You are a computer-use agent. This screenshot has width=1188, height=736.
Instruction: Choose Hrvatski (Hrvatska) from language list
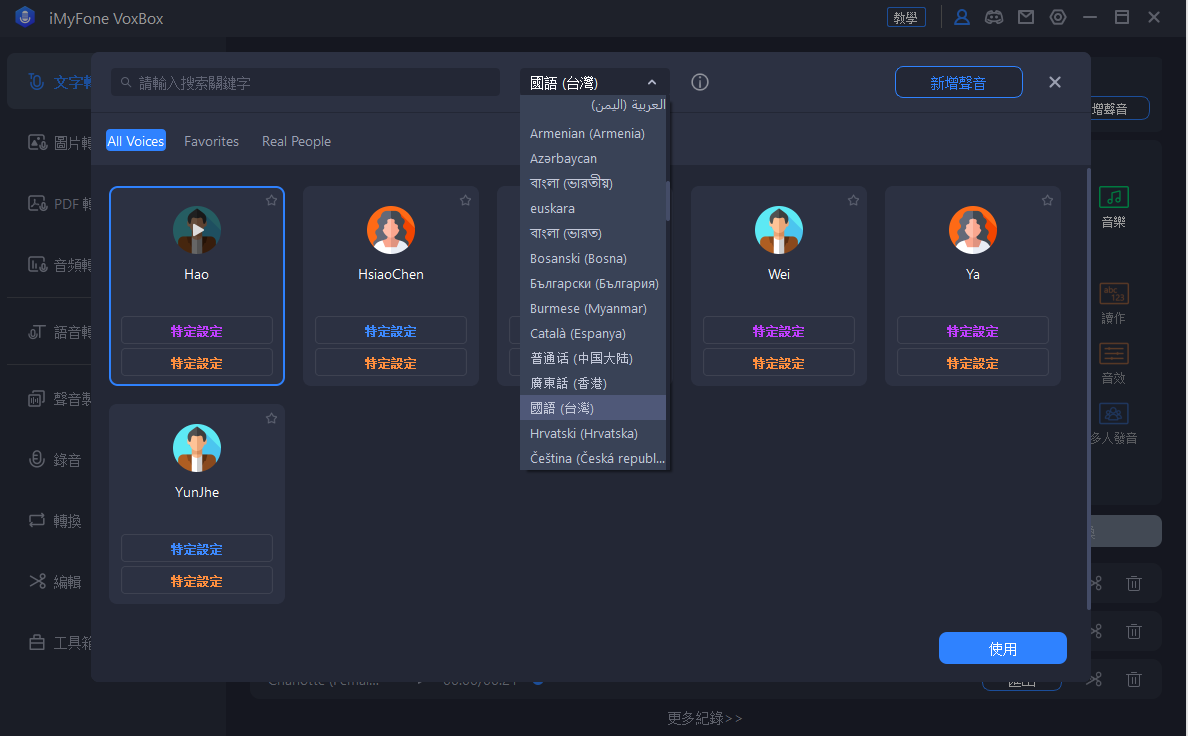pos(592,434)
